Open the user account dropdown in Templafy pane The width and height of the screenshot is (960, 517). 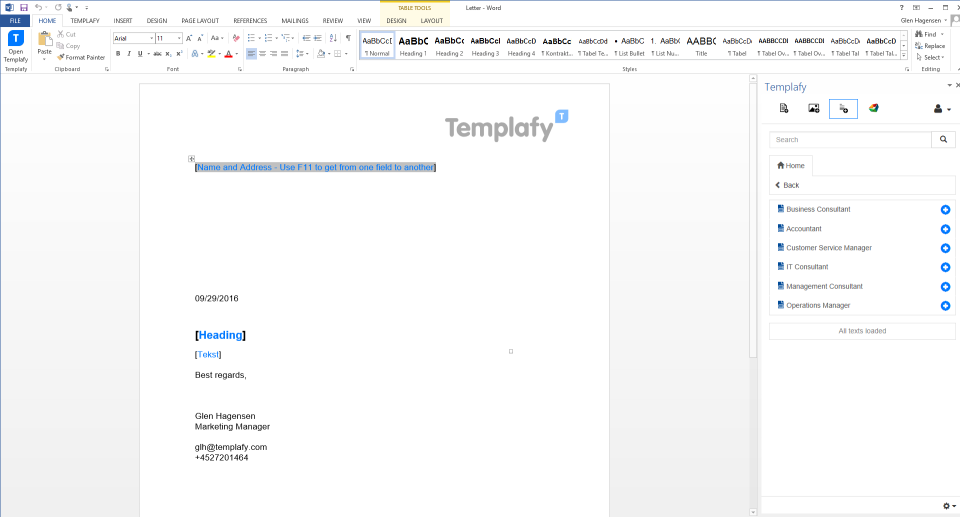point(942,109)
